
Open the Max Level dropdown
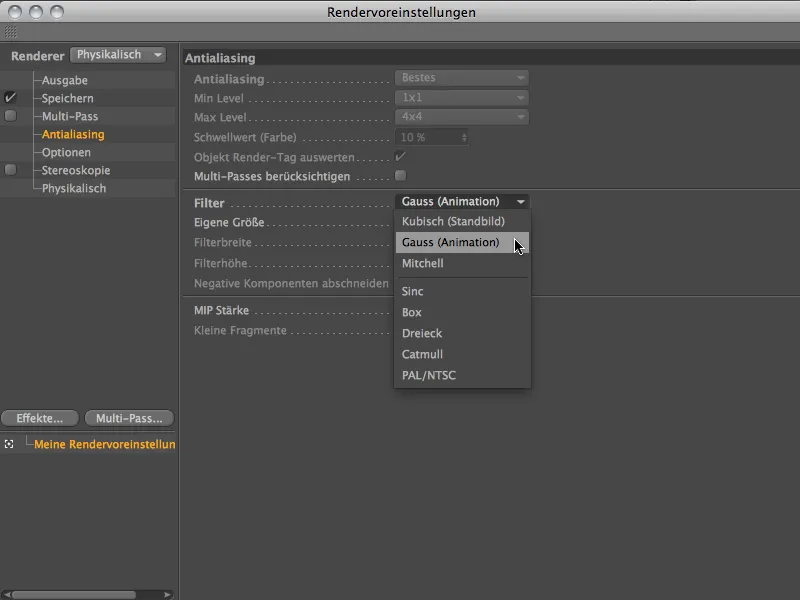pos(462,115)
